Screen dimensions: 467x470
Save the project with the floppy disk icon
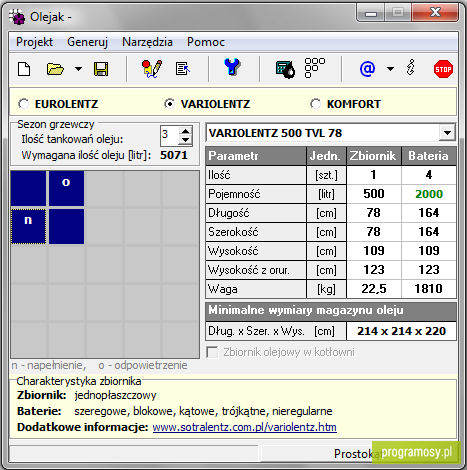point(101,69)
